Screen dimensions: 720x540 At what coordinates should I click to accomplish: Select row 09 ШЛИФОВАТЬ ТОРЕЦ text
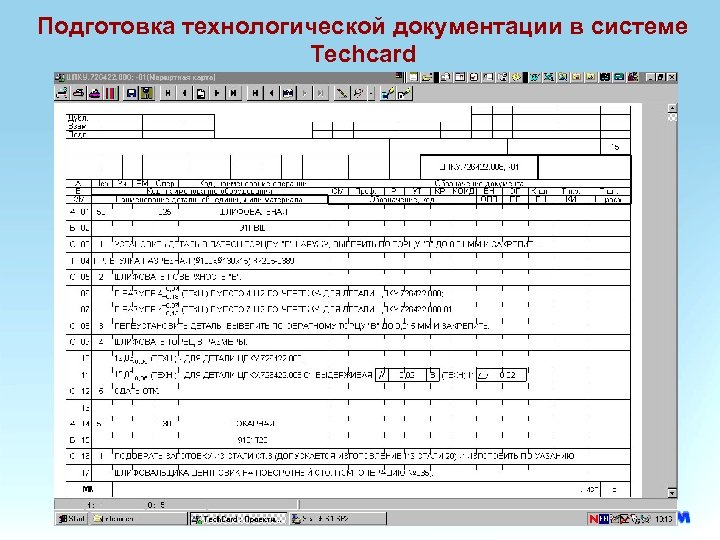pyautogui.click(x=180, y=342)
